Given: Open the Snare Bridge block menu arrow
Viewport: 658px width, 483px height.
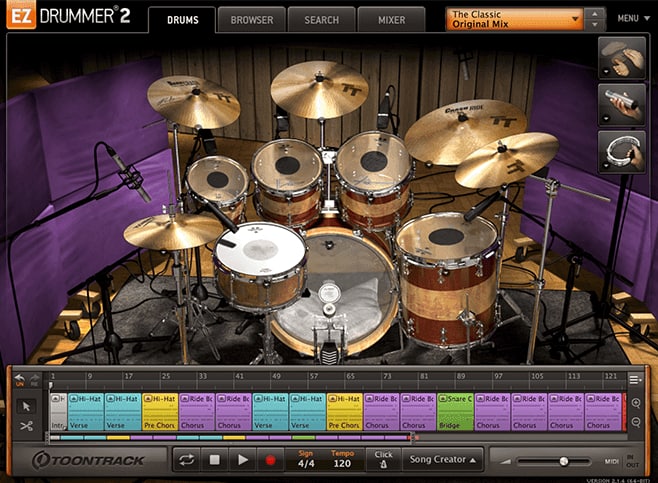Looking at the screenshot, I should click(x=443, y=399).
